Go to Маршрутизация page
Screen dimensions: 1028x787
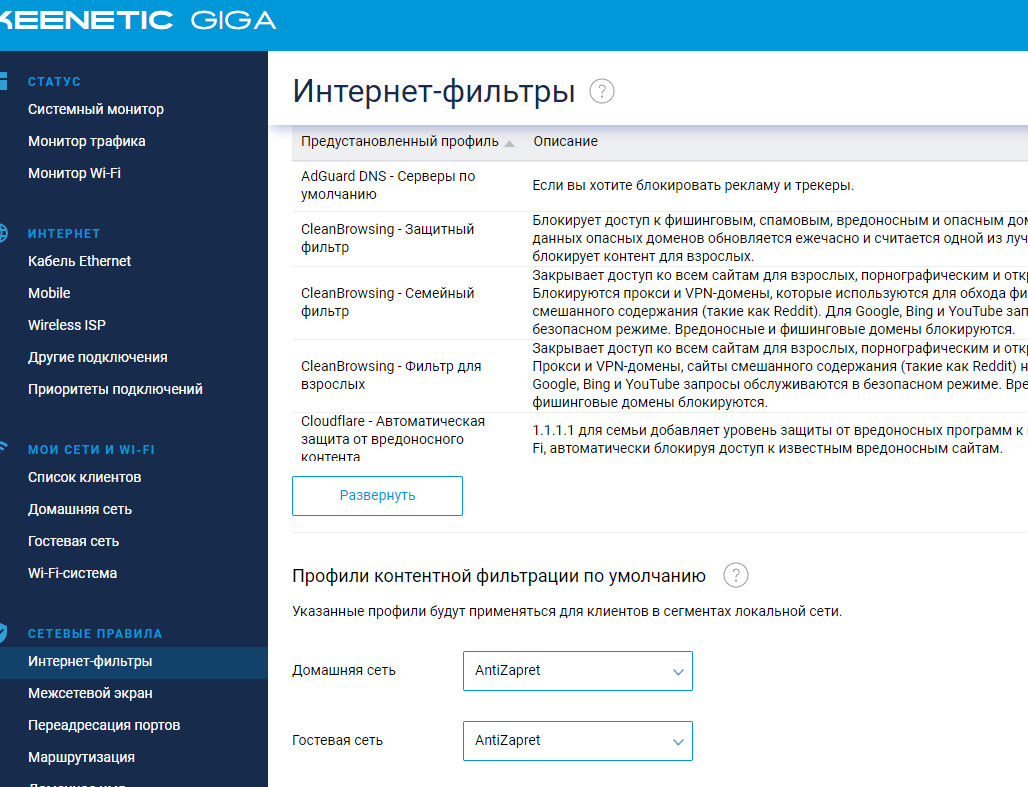[81, 757]
